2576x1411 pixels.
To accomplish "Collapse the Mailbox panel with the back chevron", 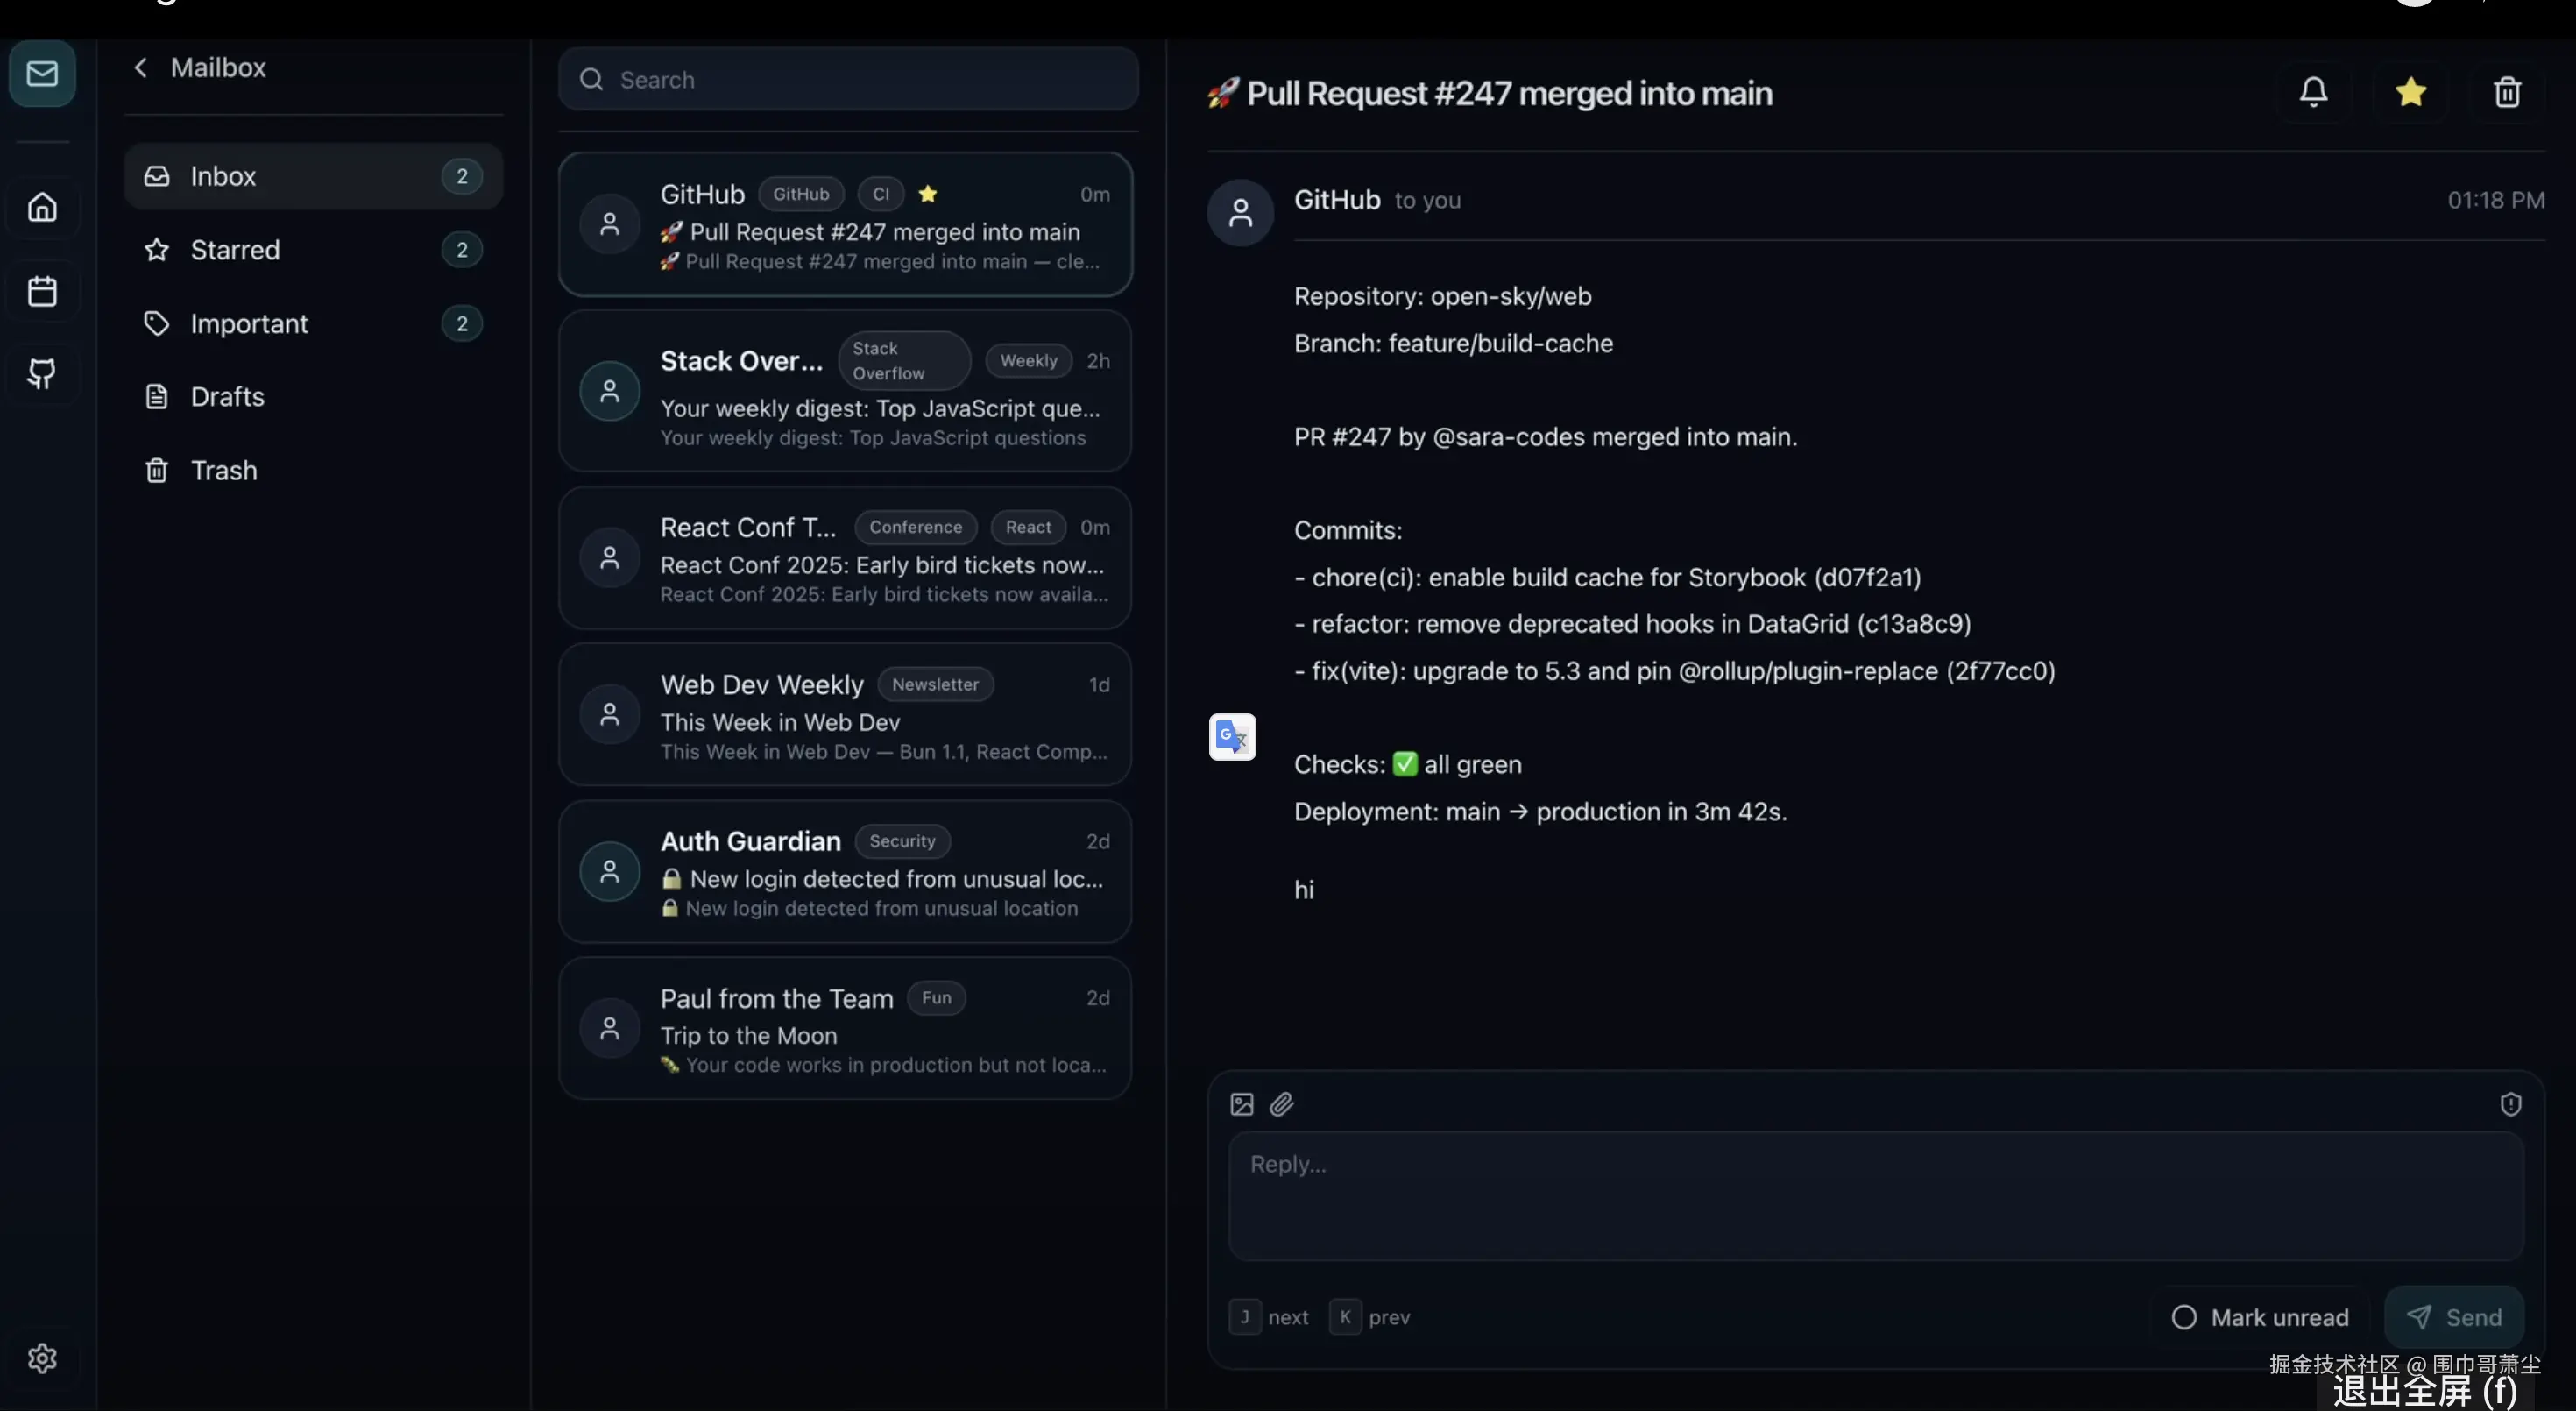I will (141, 67).
